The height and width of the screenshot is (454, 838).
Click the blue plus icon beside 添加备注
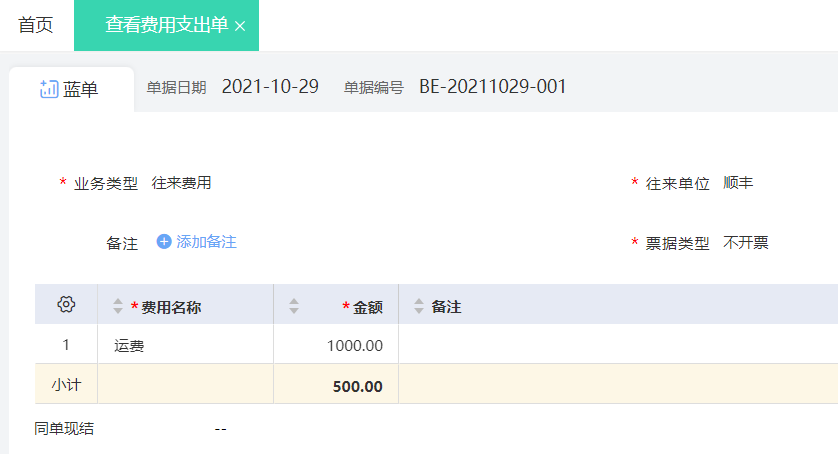click(x=164, y=242)
